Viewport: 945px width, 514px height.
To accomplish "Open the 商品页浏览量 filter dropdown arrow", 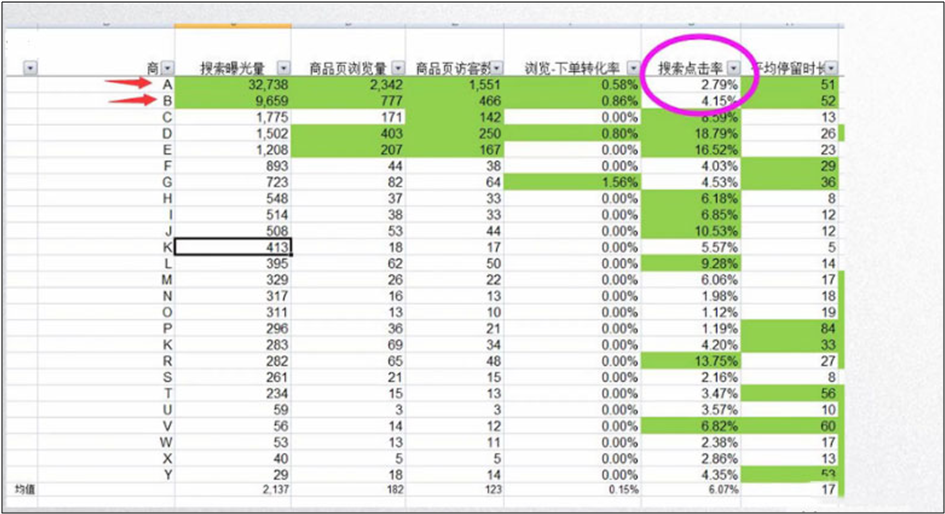I will tap(399, 67).
